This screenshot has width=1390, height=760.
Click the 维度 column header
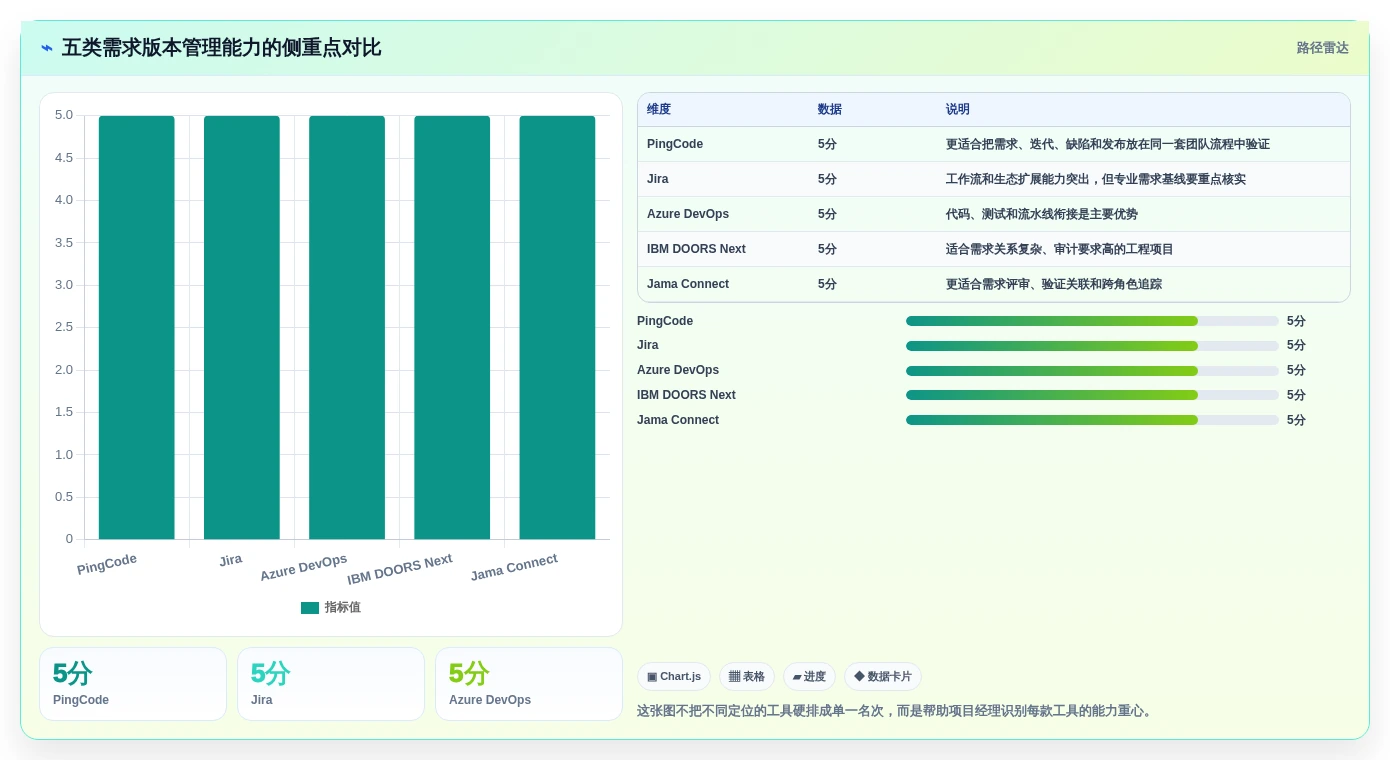click(x=659, y=110)
